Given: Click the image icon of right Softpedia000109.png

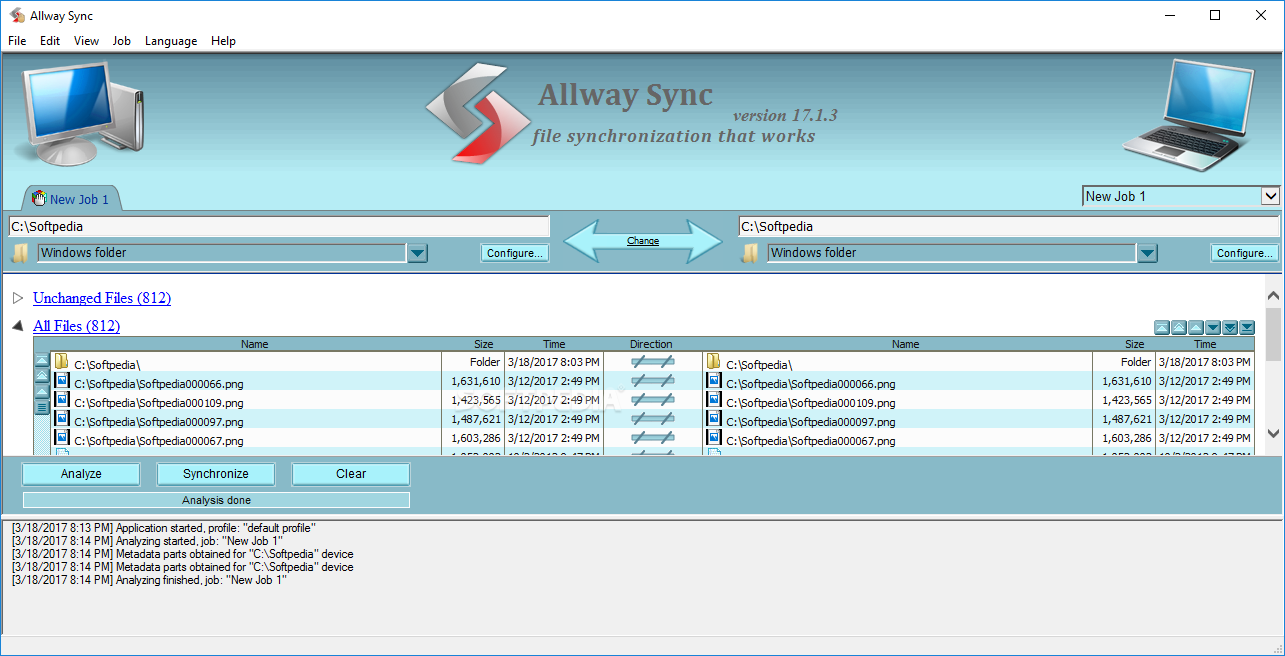Looking at the screenshot, I should point(714,399).
